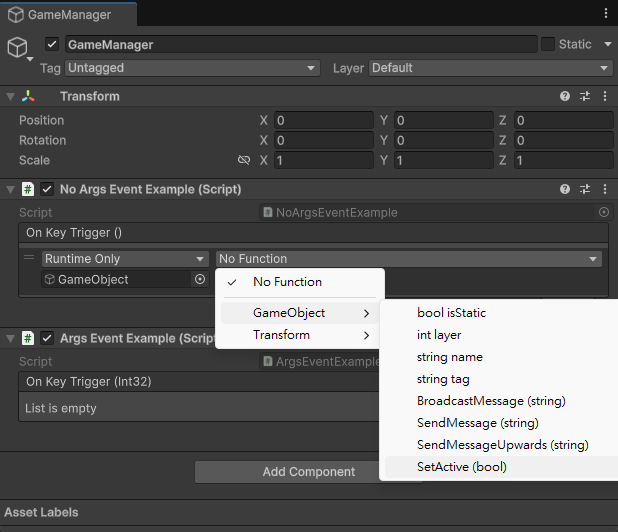Open the Tag dropdown showing Untagged
618x532 pixels.
[192, 68]
